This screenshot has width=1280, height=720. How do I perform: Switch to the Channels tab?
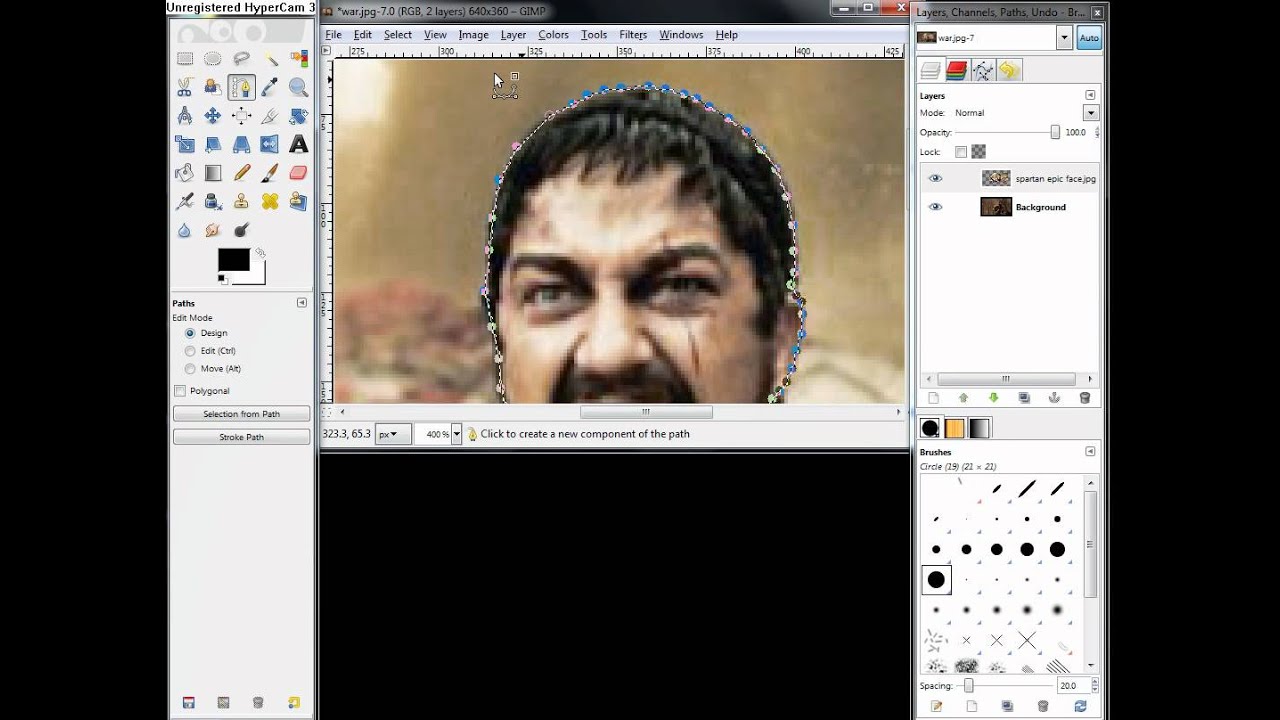[957, 70]
